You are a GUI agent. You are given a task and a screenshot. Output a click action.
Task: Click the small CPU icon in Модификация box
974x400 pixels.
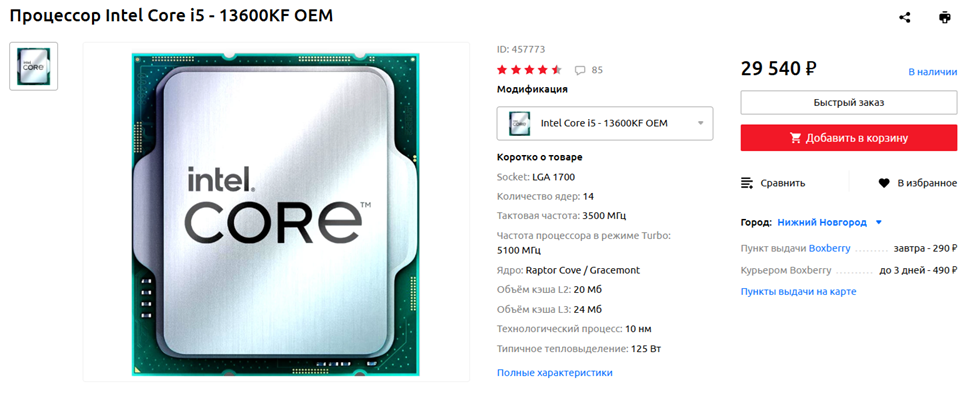point(519,123)
